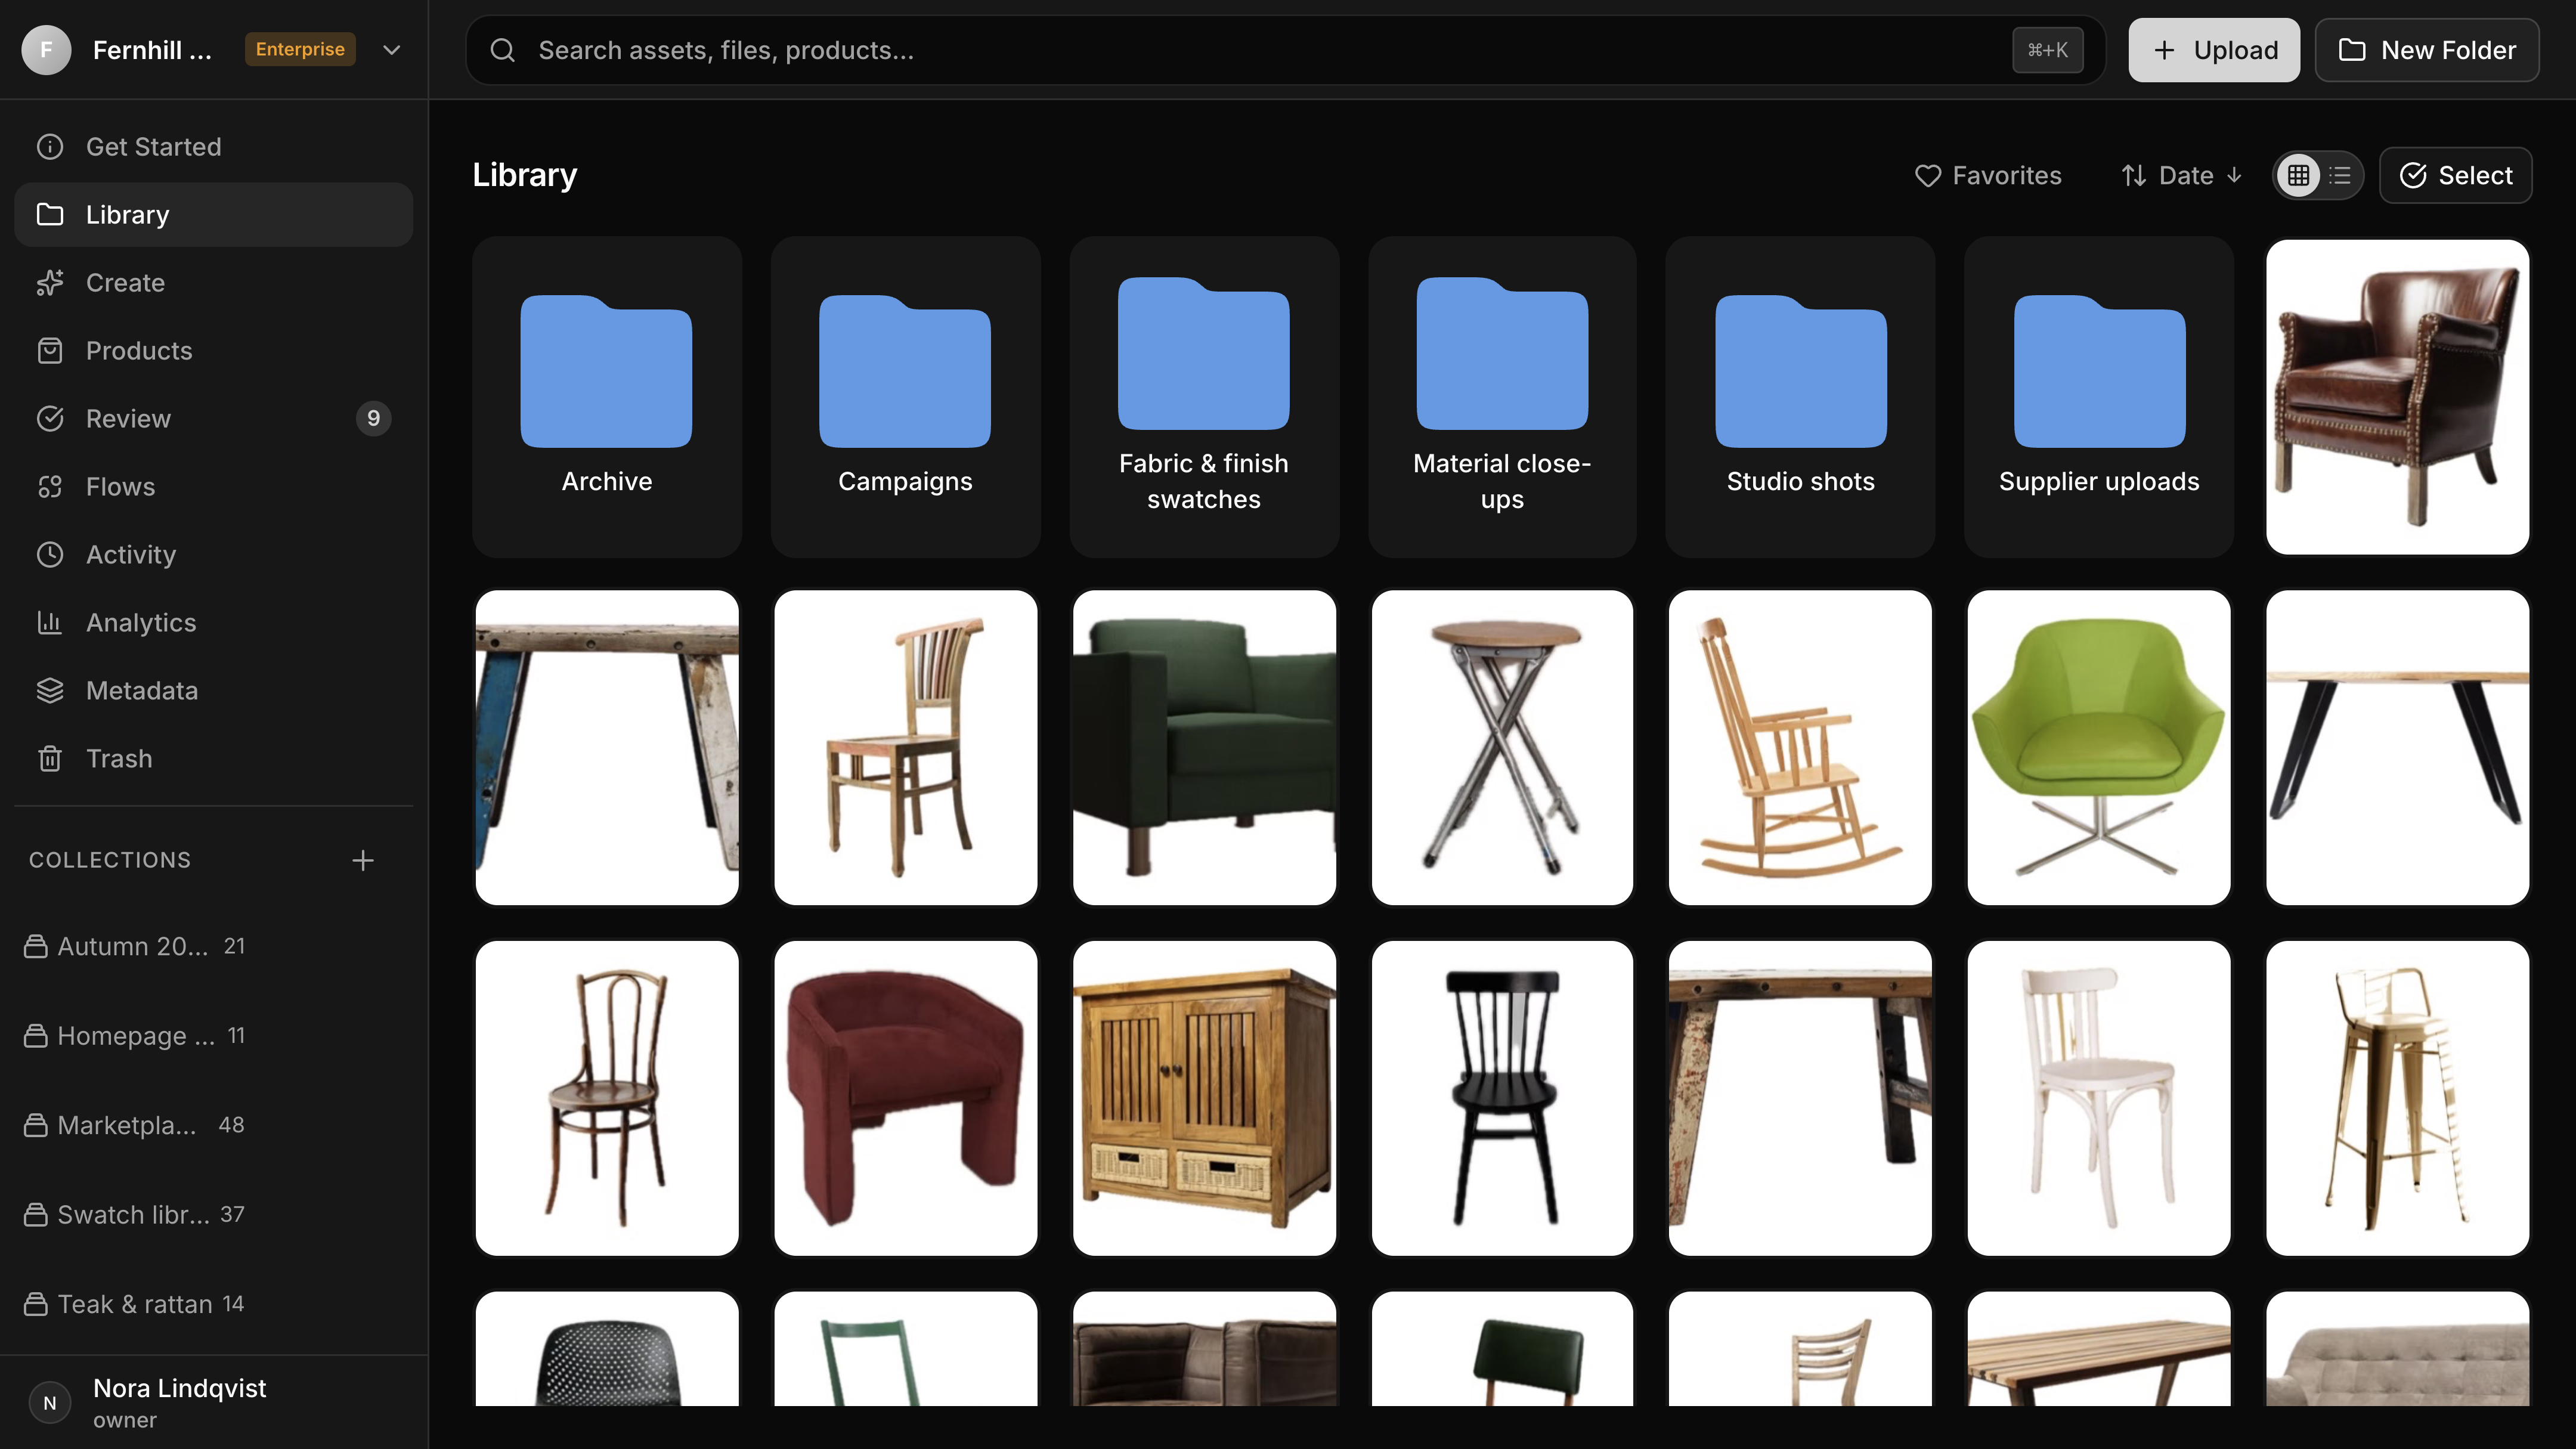This screenshot has width=2576, height=1449.
Task: Toggle Favorites filter
Action: tap(1988, 175)
